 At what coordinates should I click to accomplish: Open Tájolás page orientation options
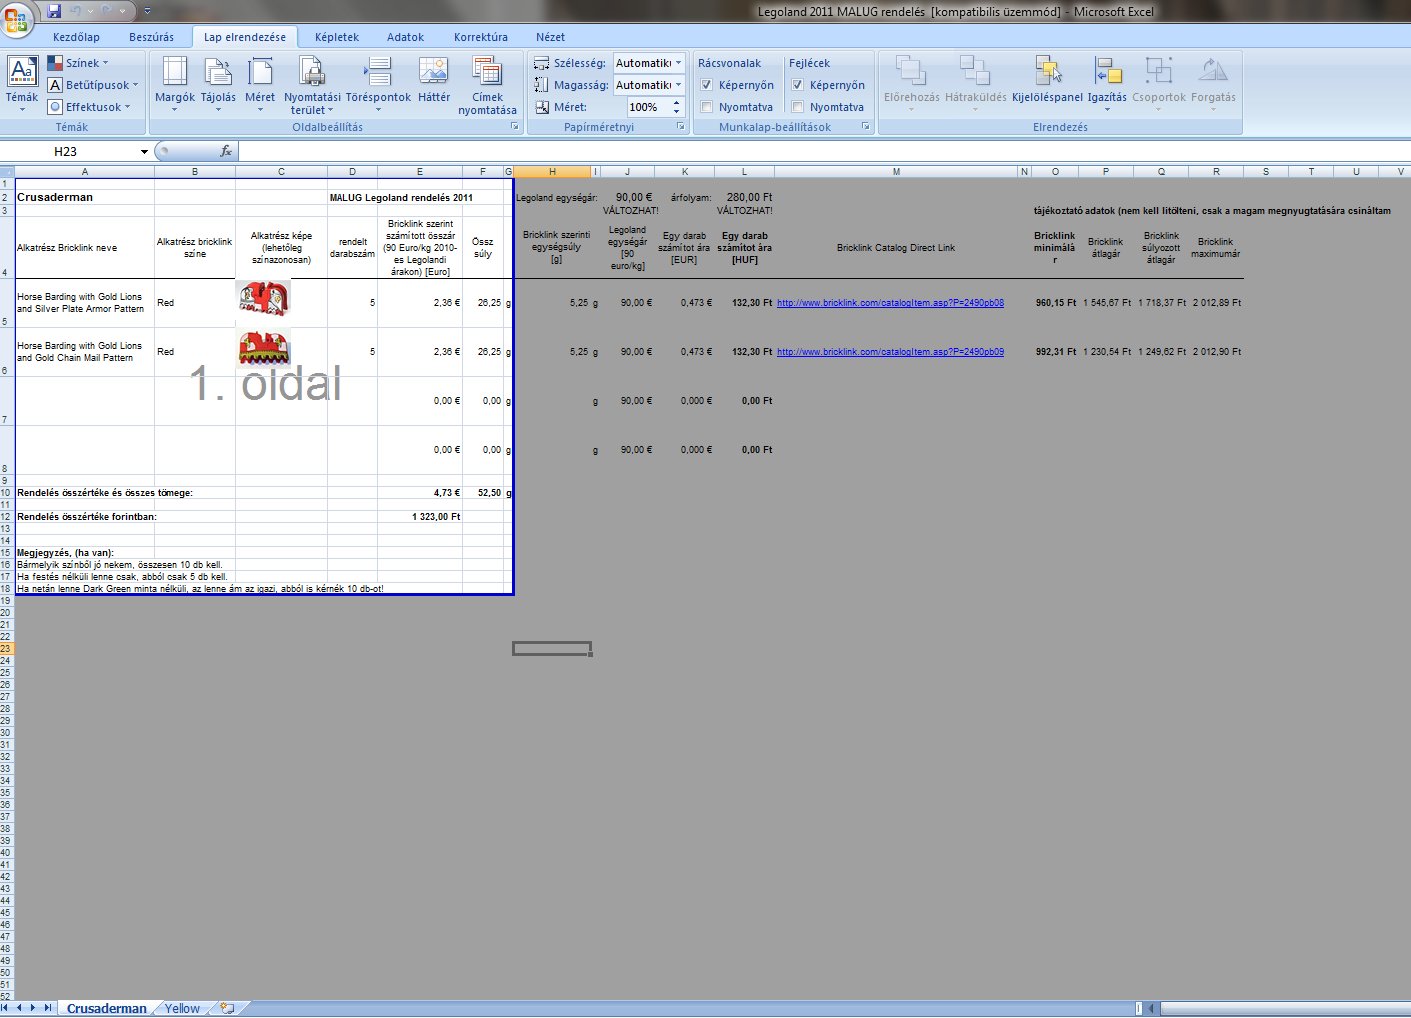point(218,84)
